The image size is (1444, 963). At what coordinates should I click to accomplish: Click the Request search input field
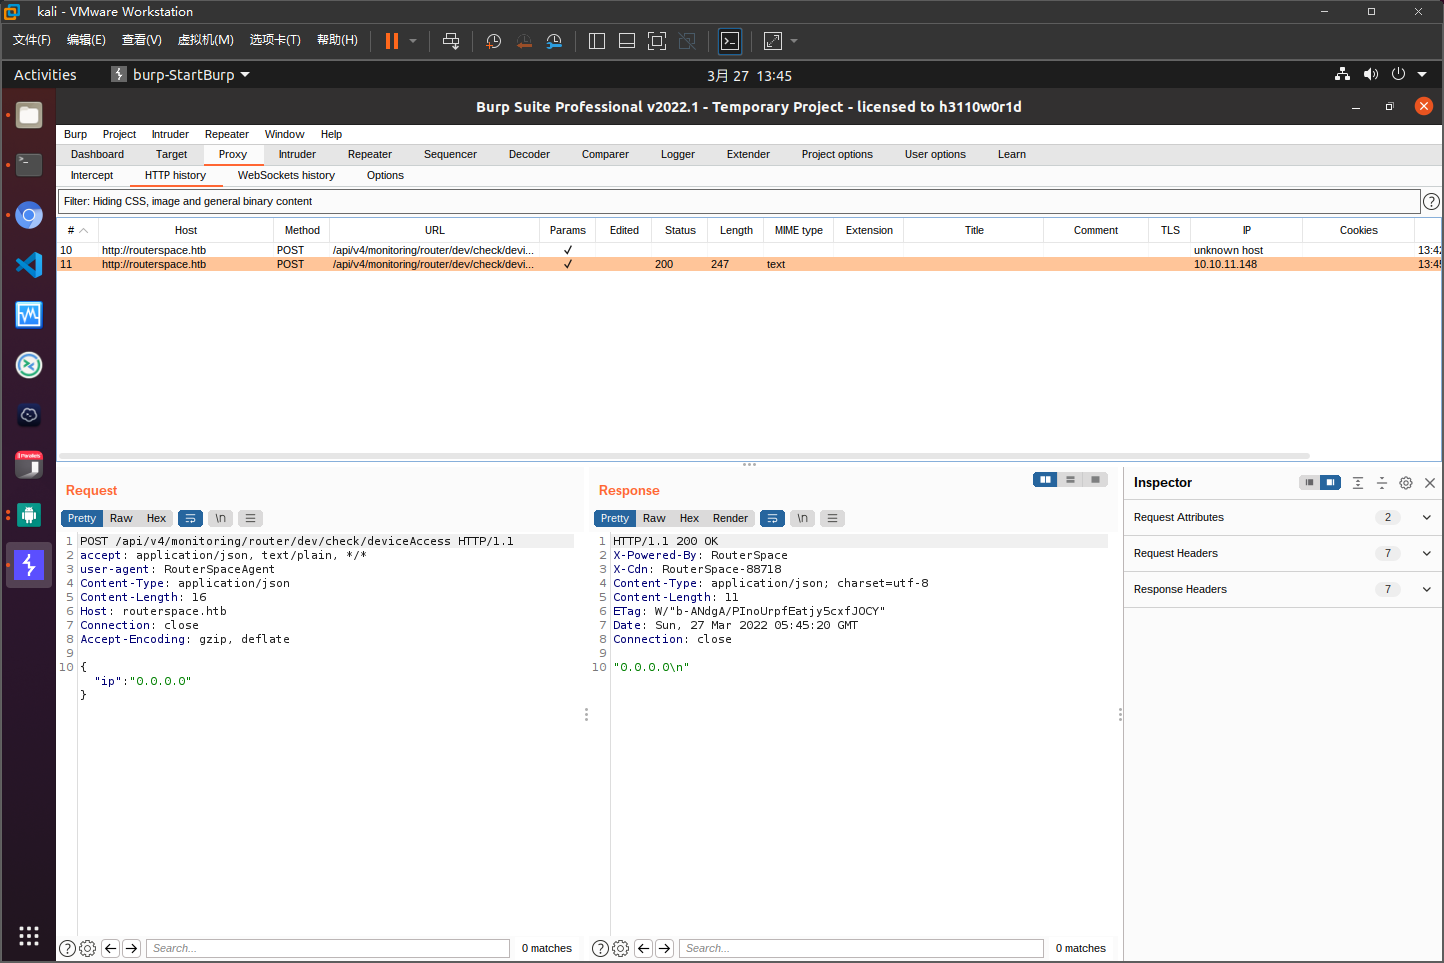[x=328, y=948]
